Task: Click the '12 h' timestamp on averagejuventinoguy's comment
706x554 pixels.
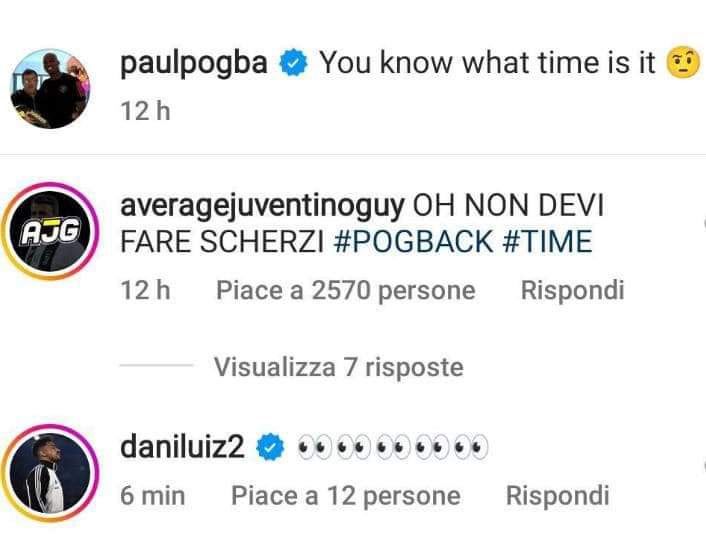Action: (144, 291)
